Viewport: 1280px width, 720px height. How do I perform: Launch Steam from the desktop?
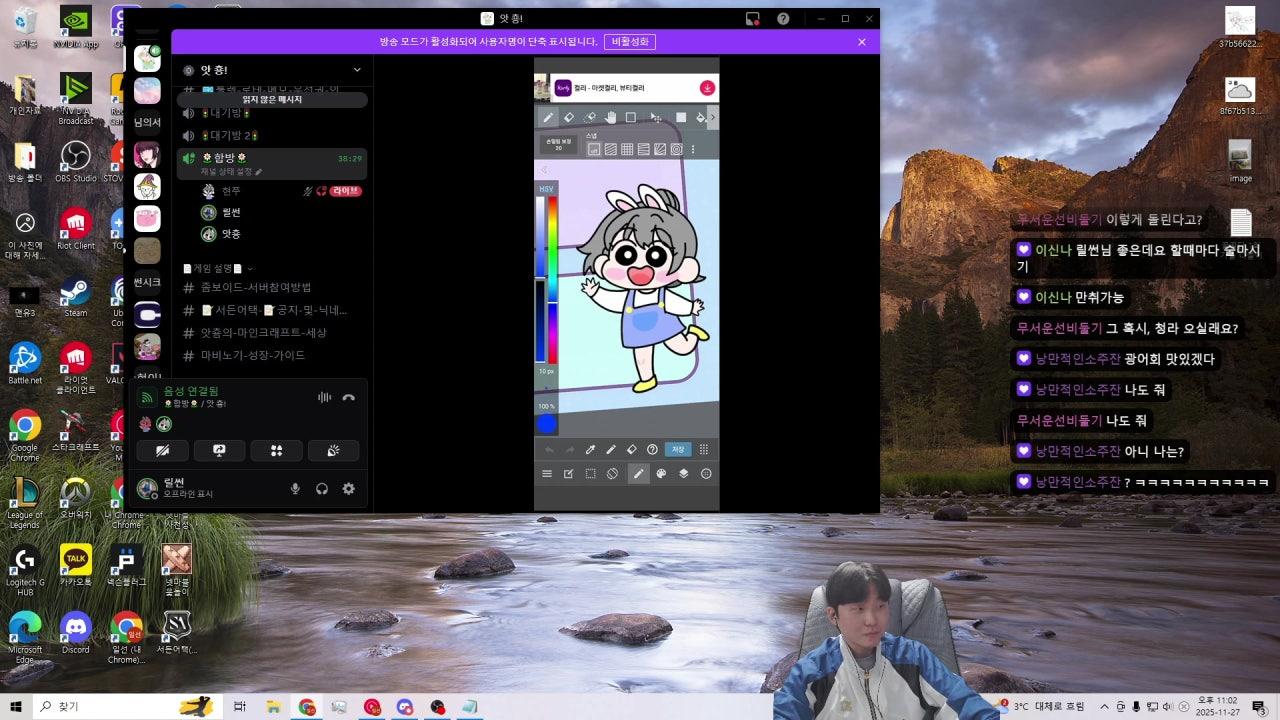(75, 294)
